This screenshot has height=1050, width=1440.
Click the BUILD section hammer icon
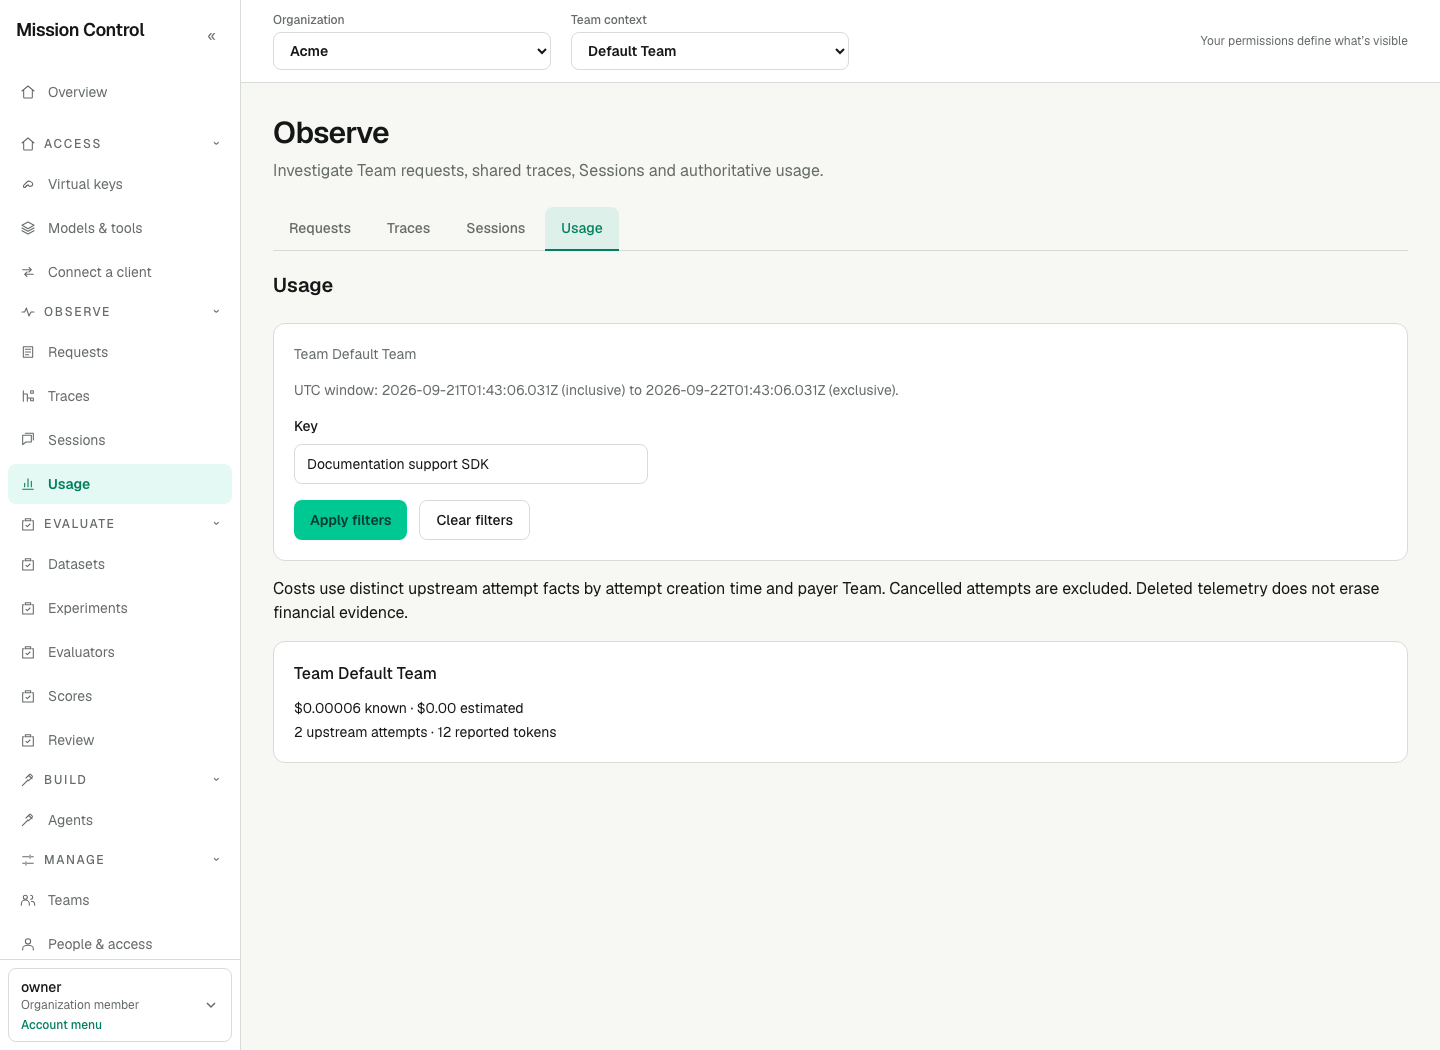[28, 780]
